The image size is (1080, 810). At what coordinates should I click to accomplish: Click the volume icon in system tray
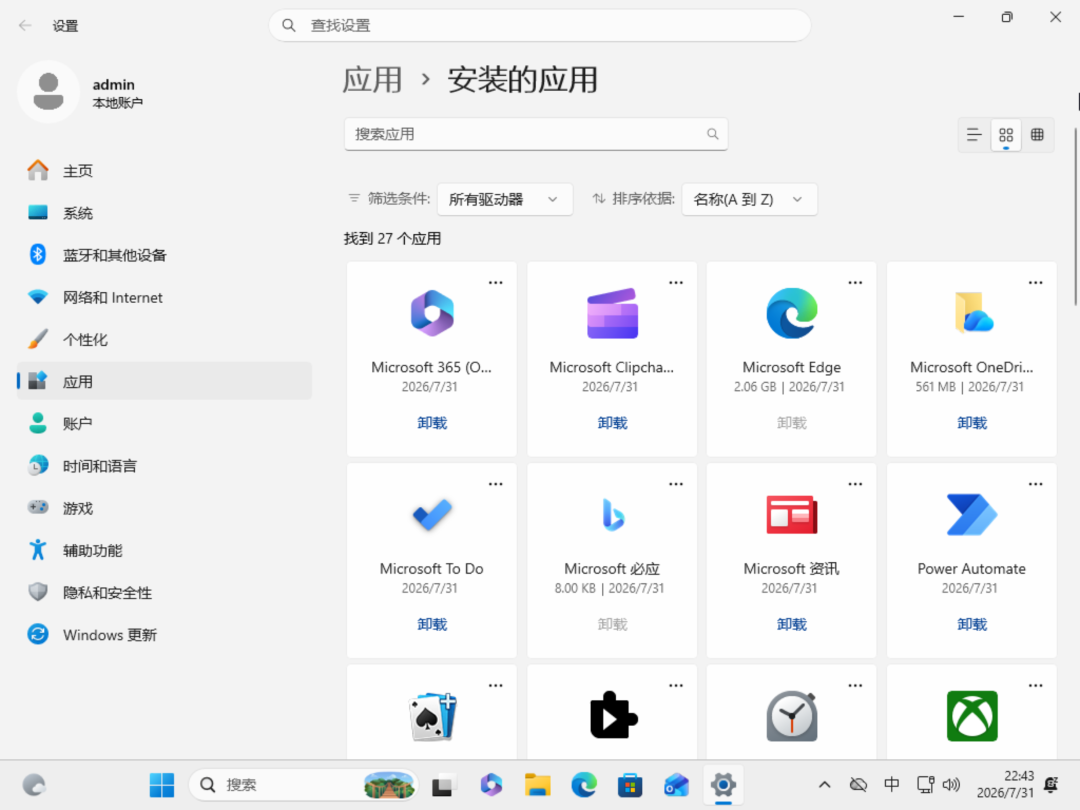click(x=951, y=785)
